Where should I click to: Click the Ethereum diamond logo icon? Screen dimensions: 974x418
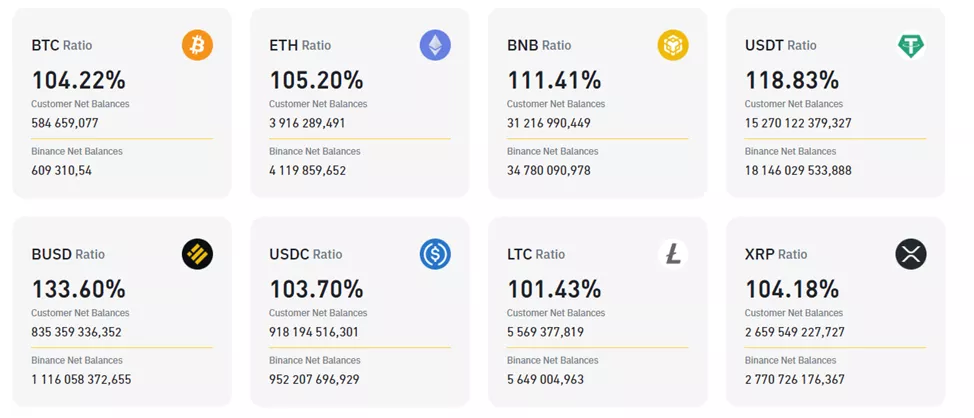pyautogui.click(x=435, y=45)
